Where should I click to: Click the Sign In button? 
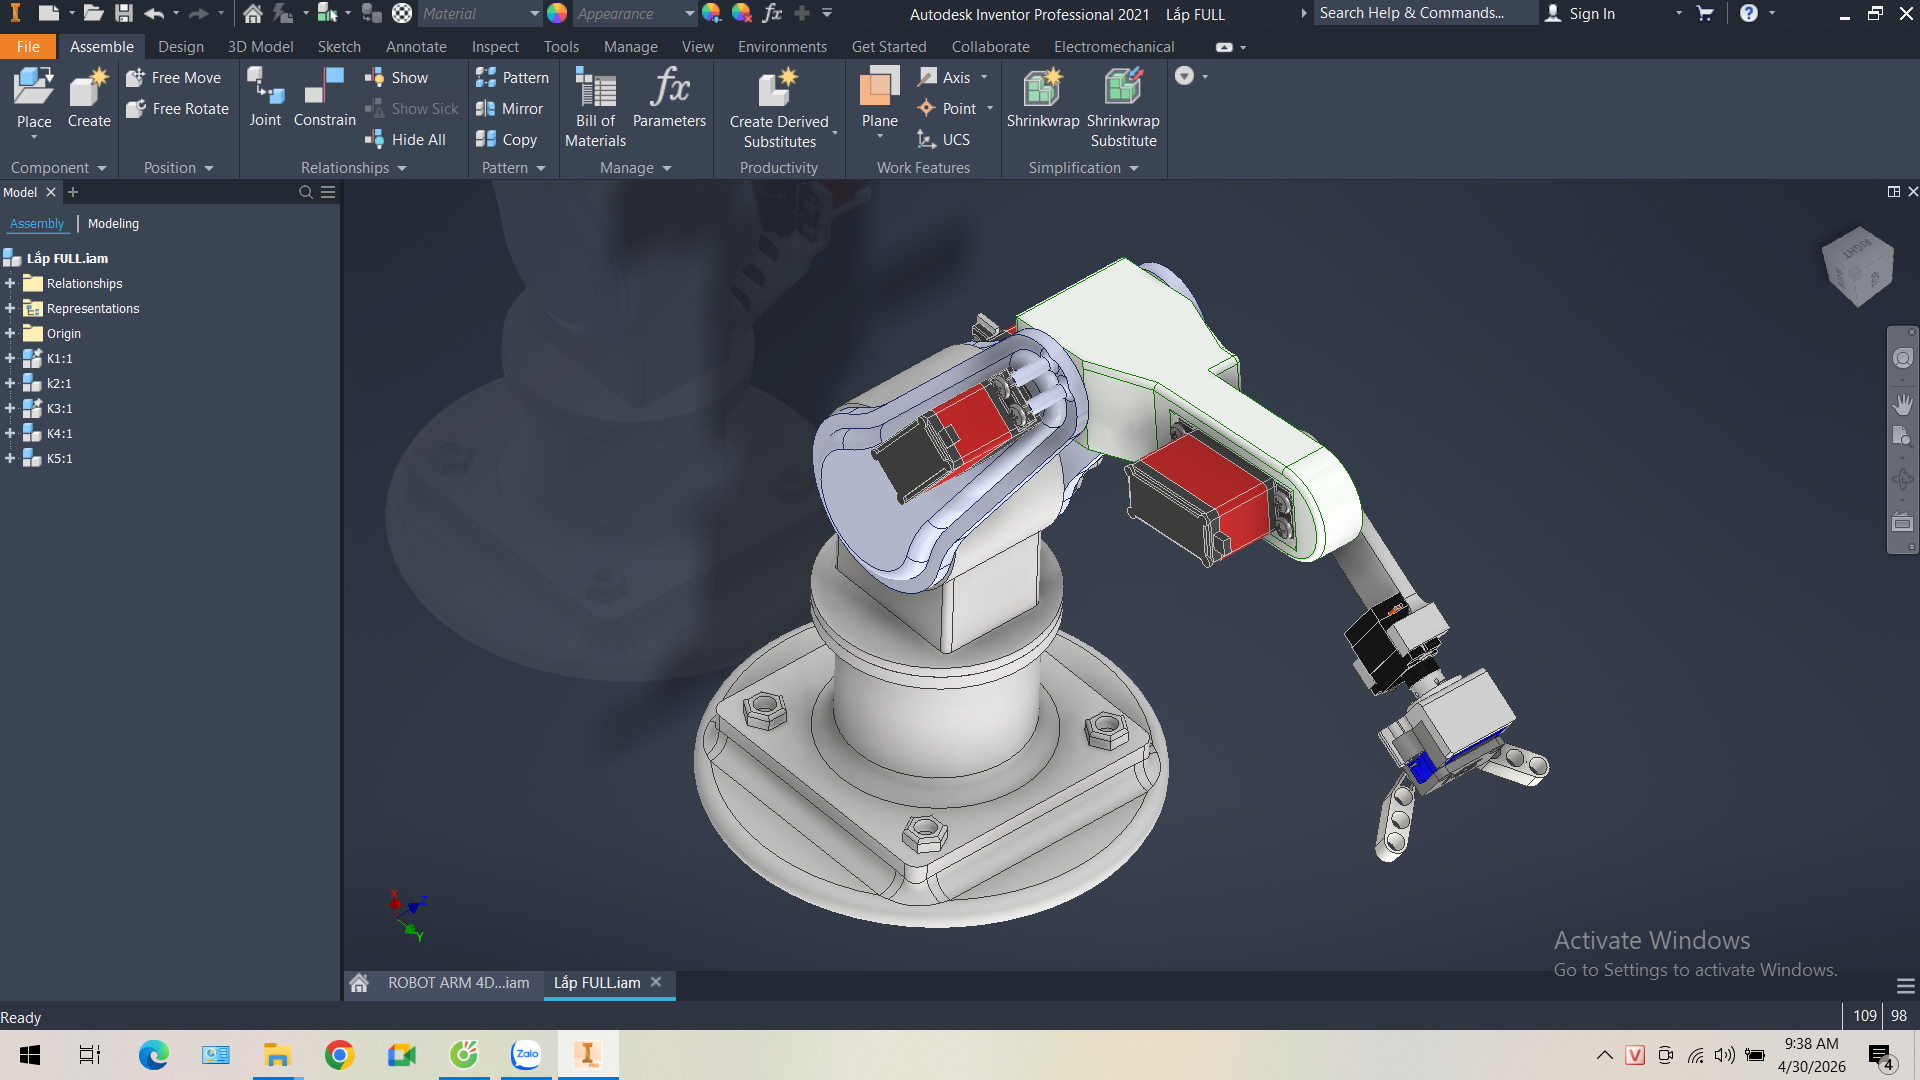(1580, 14)
